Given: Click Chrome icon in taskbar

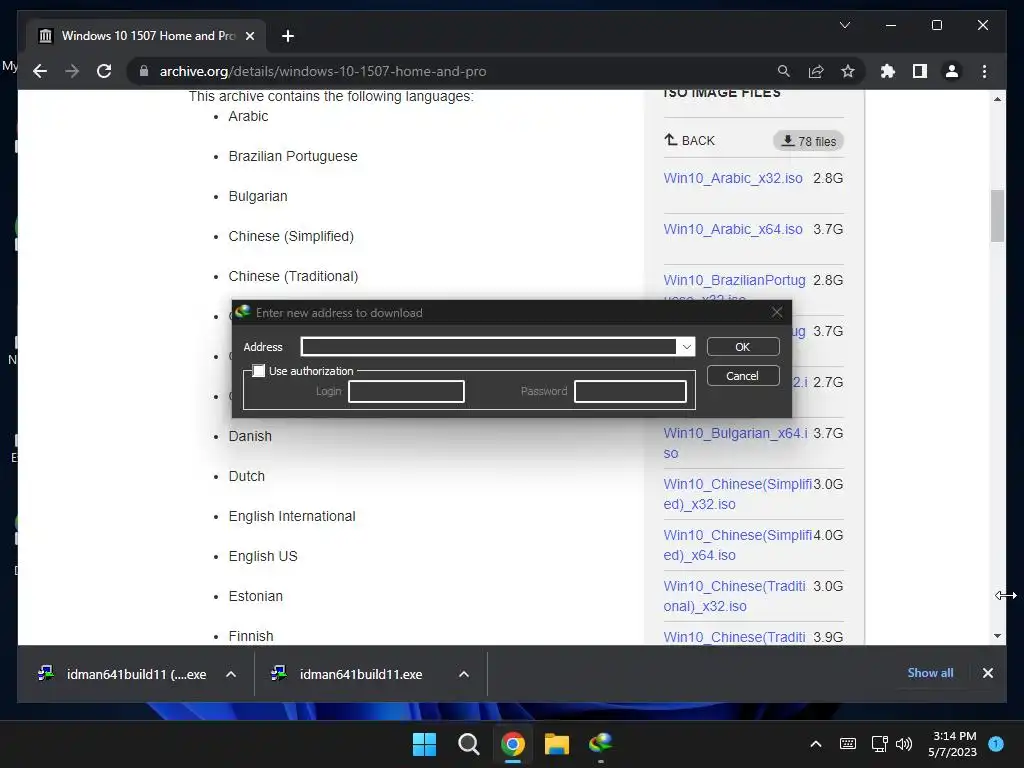Looking at the screenshot, I should 513,744.
